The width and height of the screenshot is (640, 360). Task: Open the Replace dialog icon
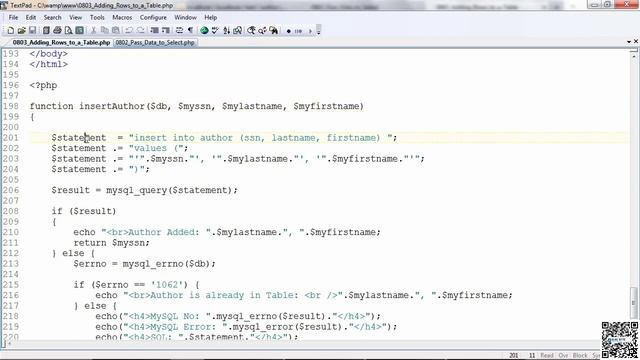262,31
